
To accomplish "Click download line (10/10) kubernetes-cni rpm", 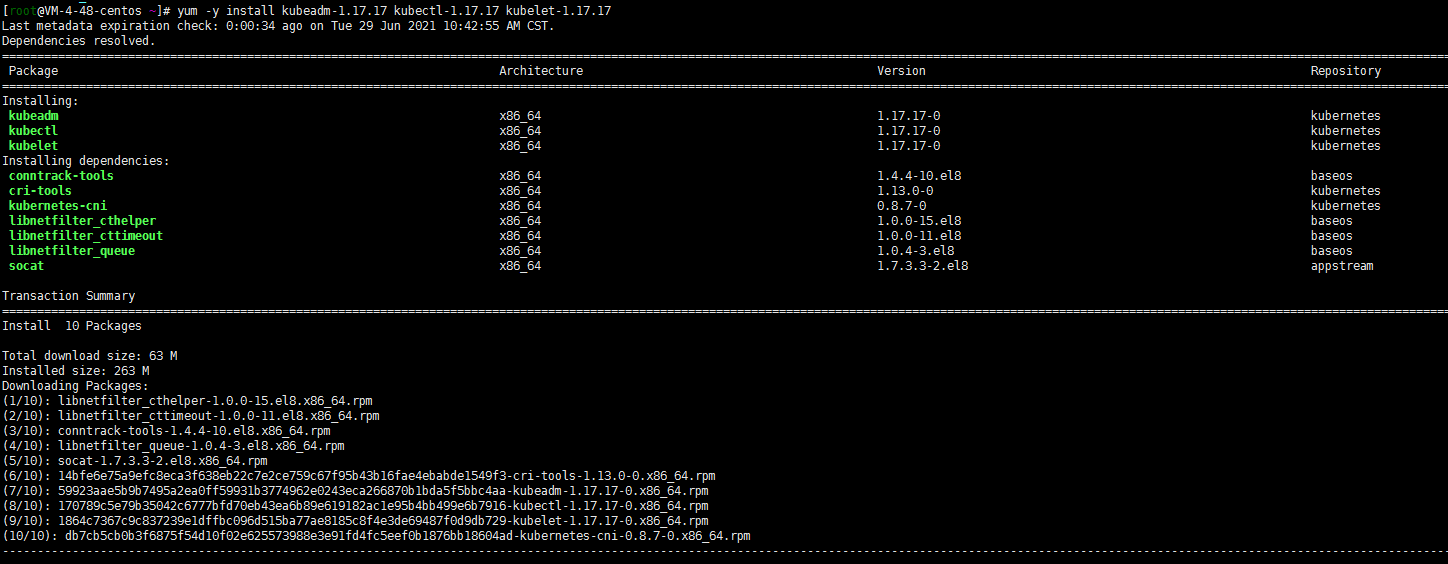I will pyautogui.click(x=376, y=536).
